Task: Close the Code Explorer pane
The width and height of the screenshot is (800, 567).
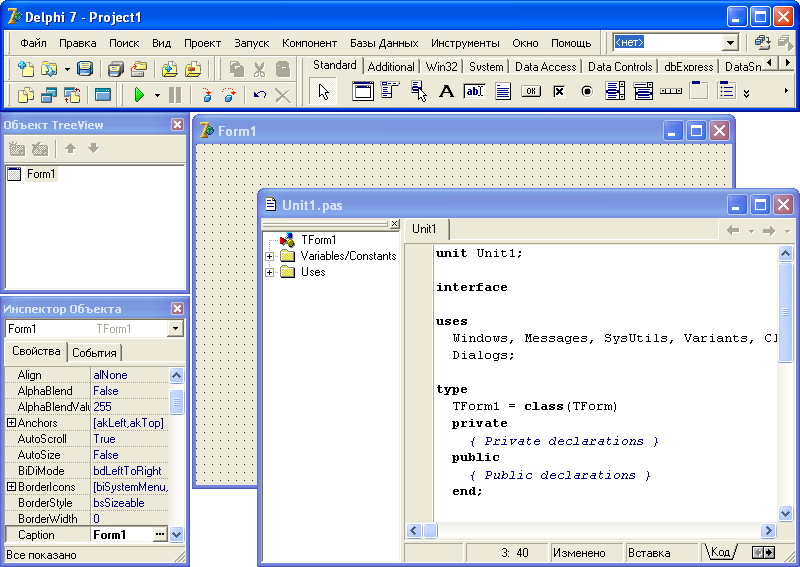Action: coord(394,224)
